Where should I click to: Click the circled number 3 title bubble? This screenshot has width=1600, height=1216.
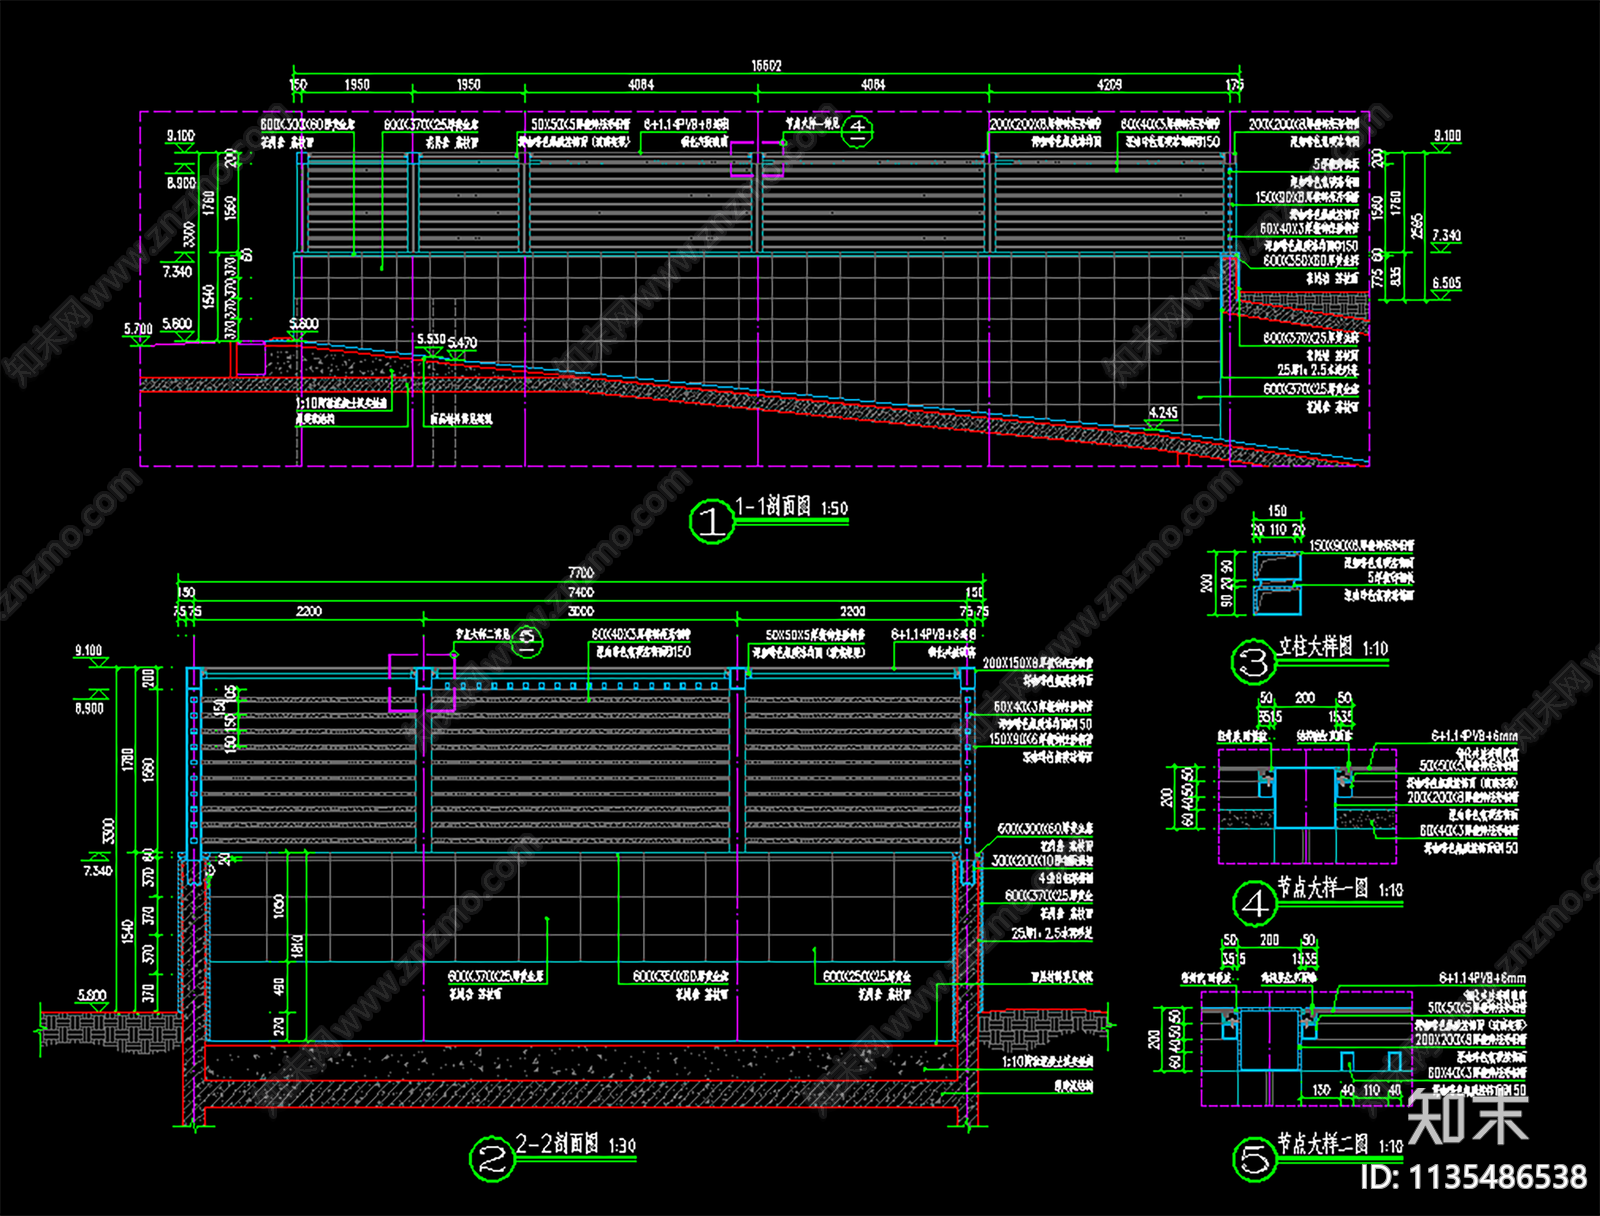tap(1254, 662)
